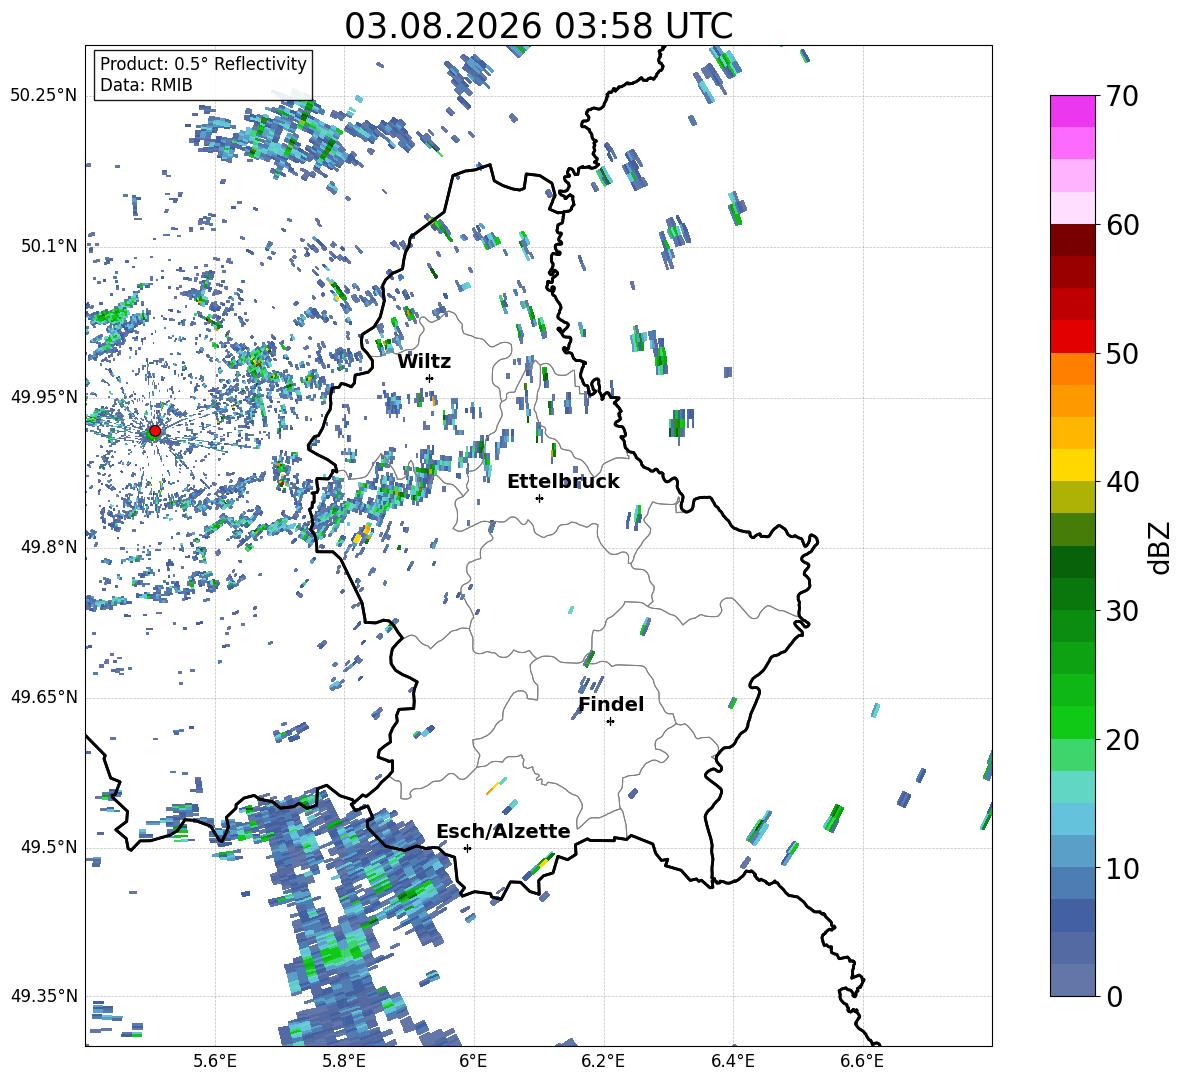
Task: Click the 5.6°E longitude tick label
Action: point(215,1061)
